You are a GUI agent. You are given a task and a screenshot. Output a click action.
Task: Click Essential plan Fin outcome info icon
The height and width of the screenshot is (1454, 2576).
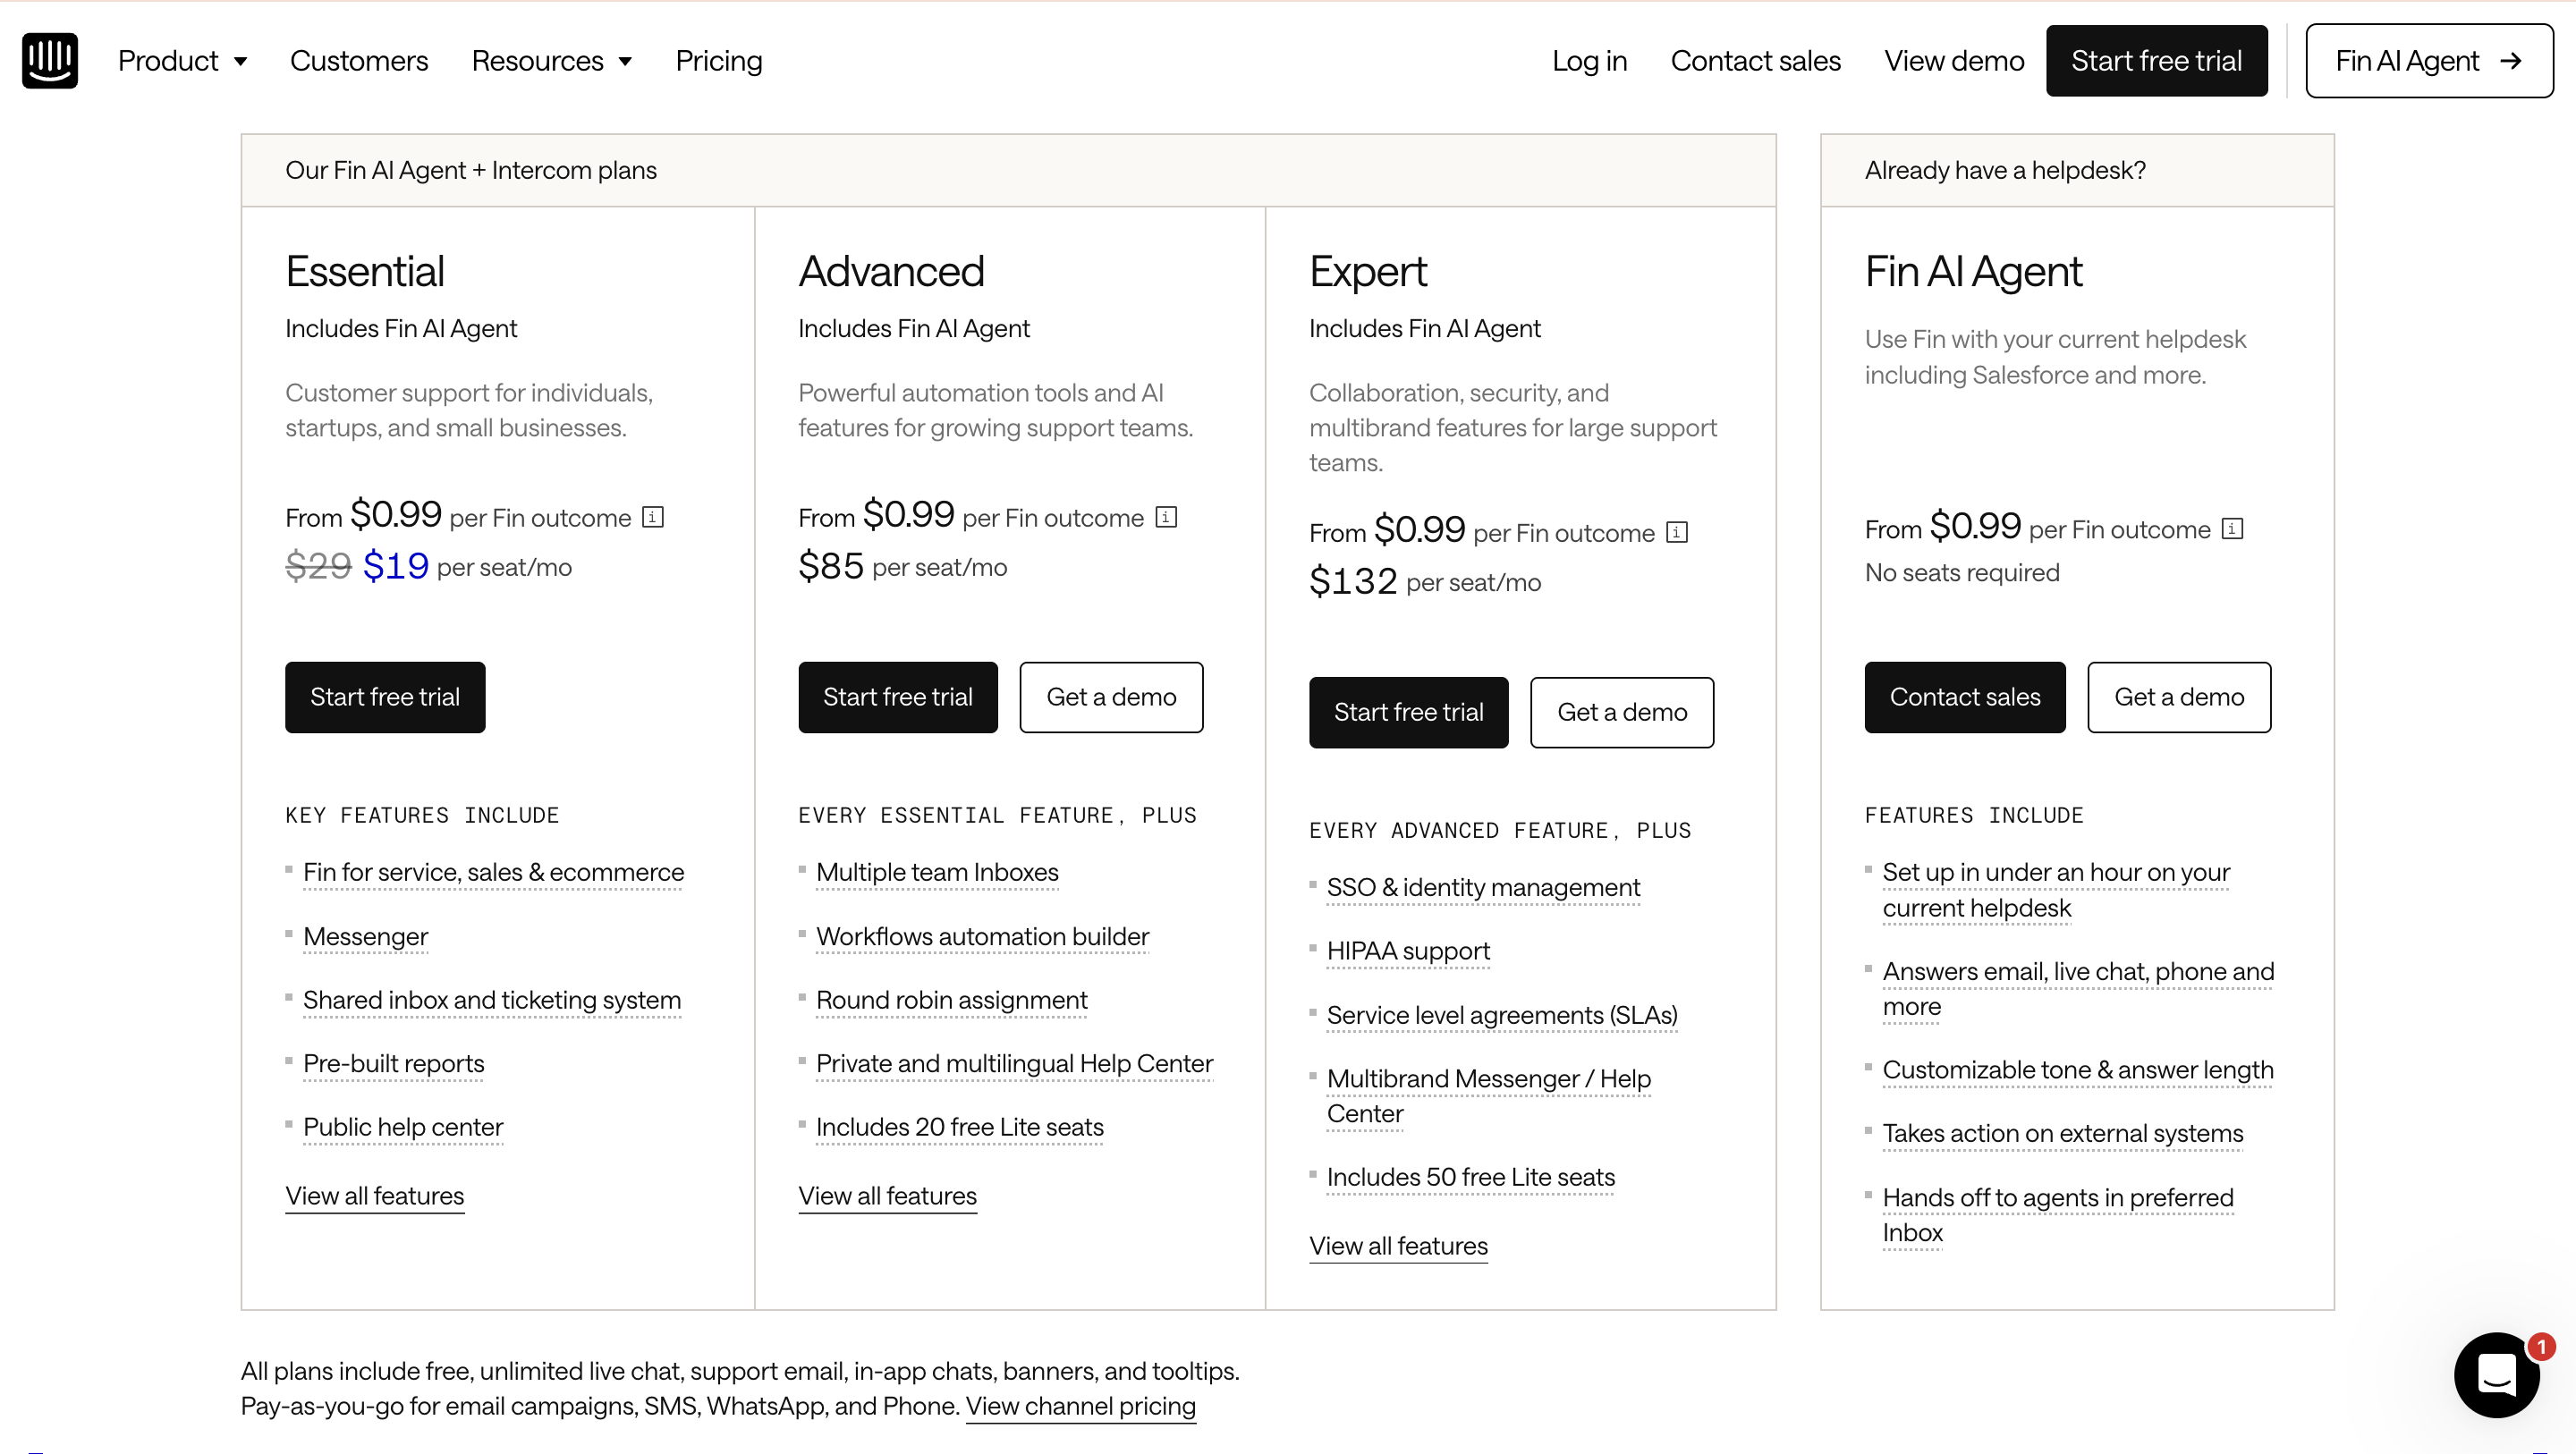pos(653,517)
